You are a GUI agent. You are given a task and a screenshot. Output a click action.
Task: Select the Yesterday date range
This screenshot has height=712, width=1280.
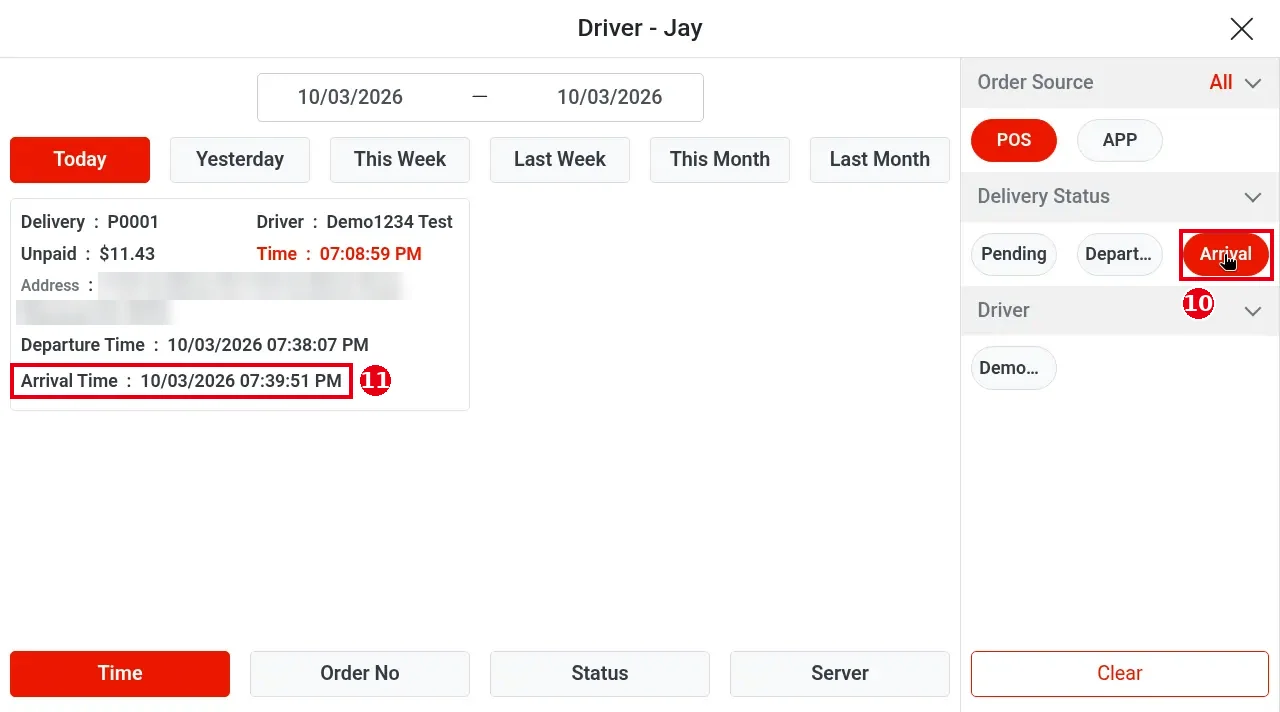tap(240, 159)
